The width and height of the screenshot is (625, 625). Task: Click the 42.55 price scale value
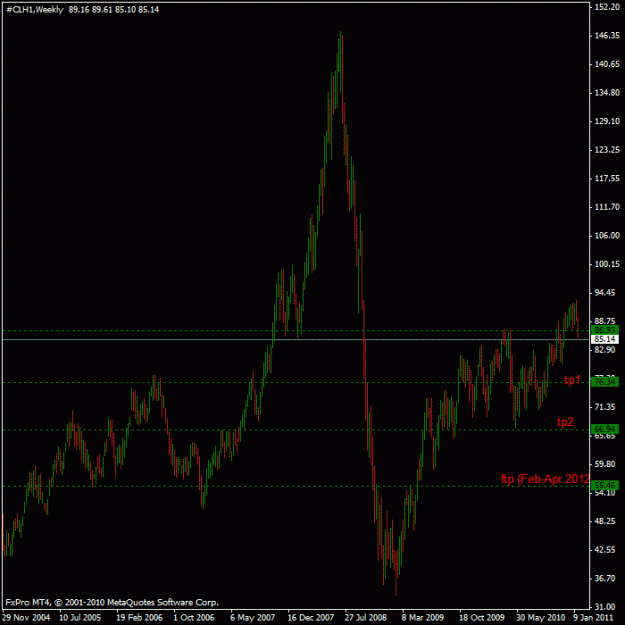607,550
